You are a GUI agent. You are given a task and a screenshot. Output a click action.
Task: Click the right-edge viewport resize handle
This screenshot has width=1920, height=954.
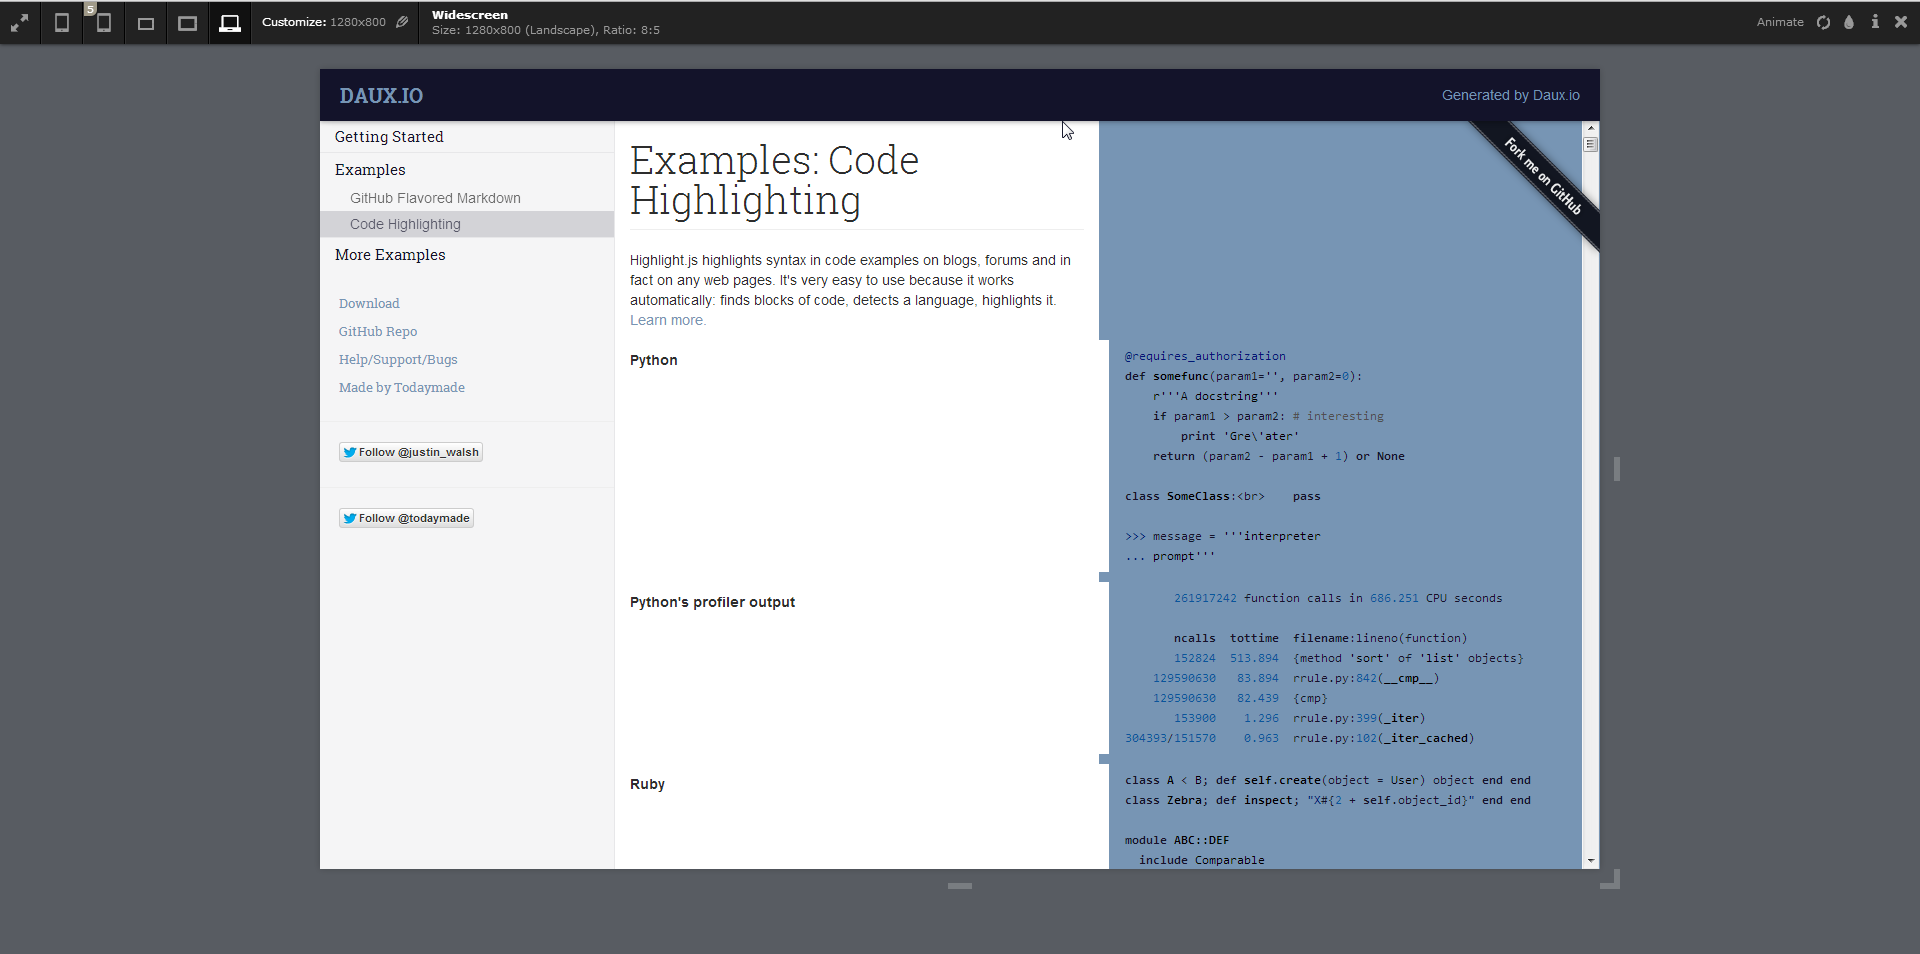1617,469
